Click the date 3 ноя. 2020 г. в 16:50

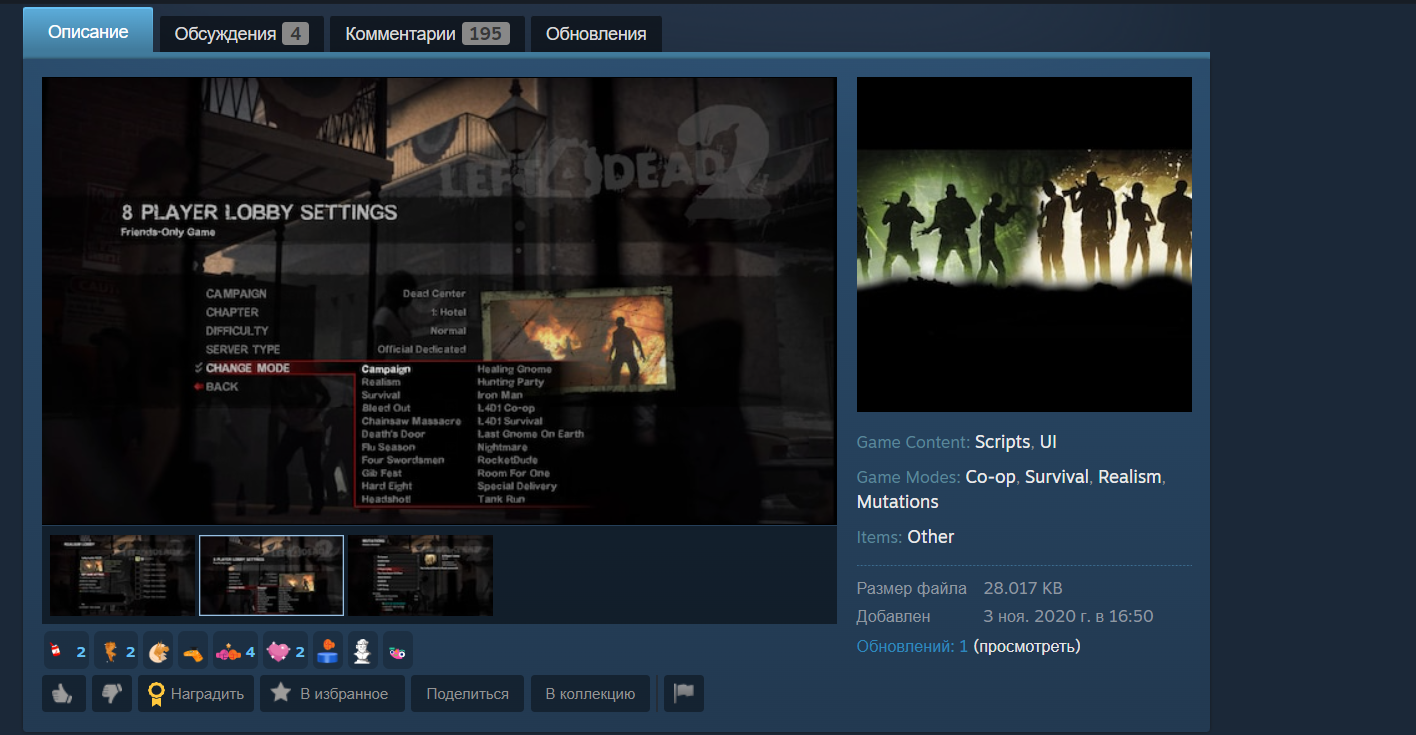1069,616
